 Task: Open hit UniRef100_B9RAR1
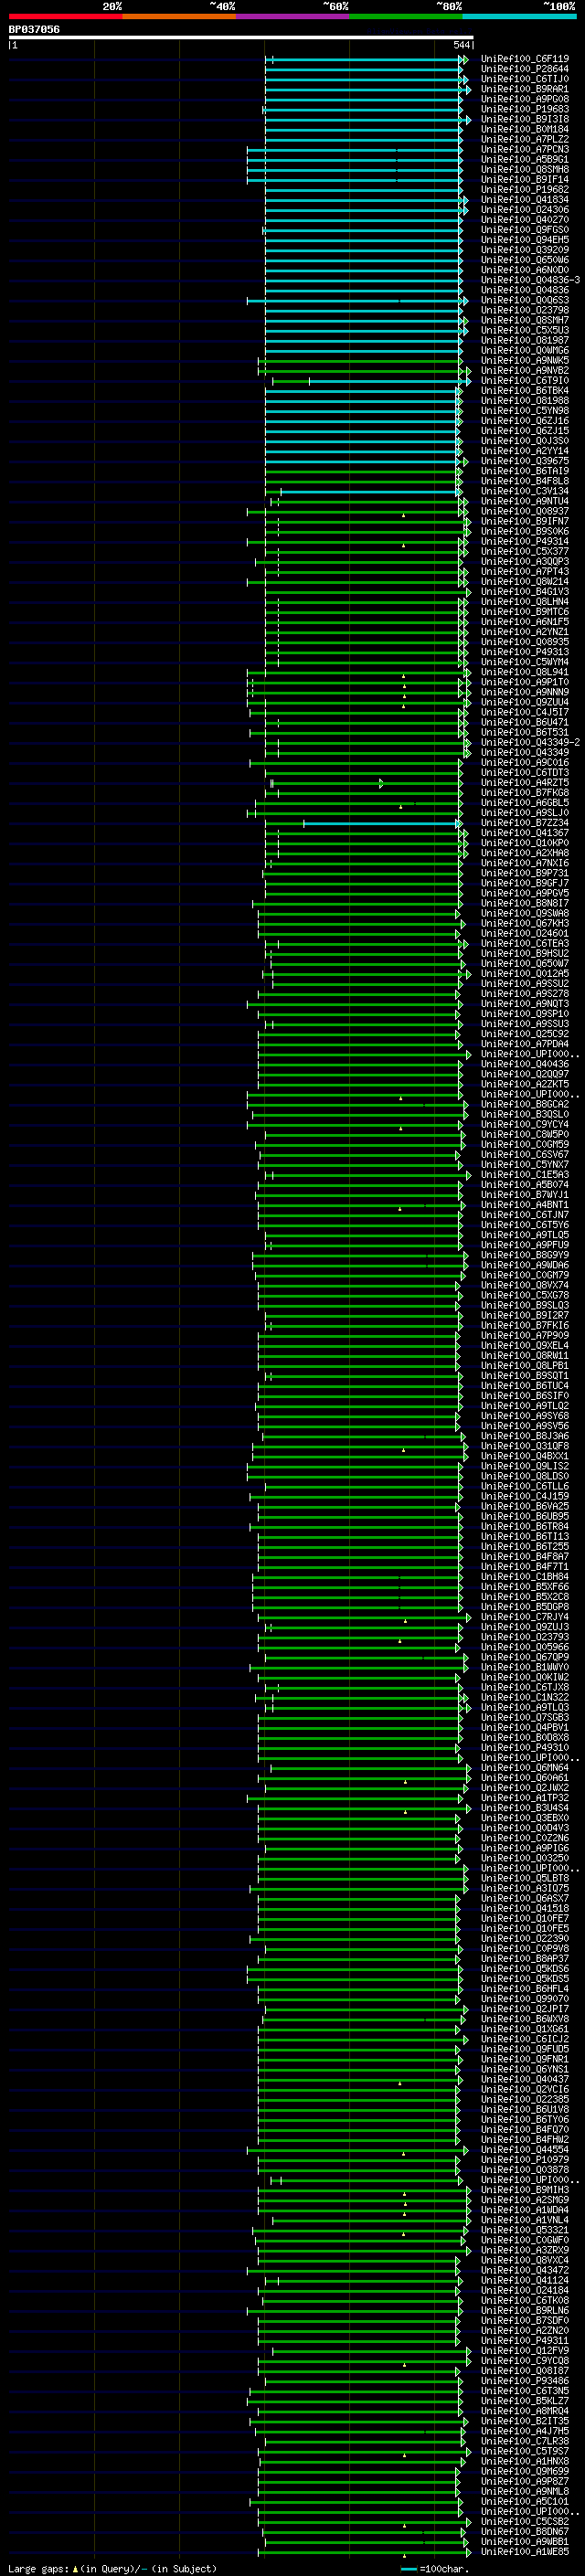(x=524, y=89)
